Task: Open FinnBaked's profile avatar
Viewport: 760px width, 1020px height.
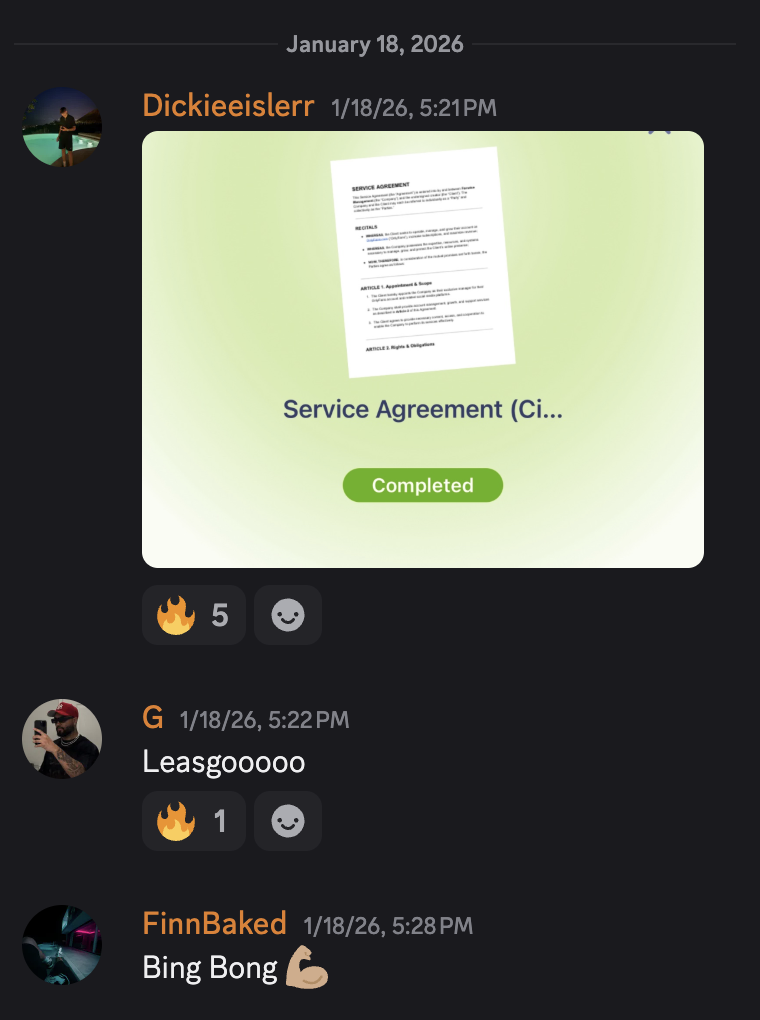Action: pos(62,945)
